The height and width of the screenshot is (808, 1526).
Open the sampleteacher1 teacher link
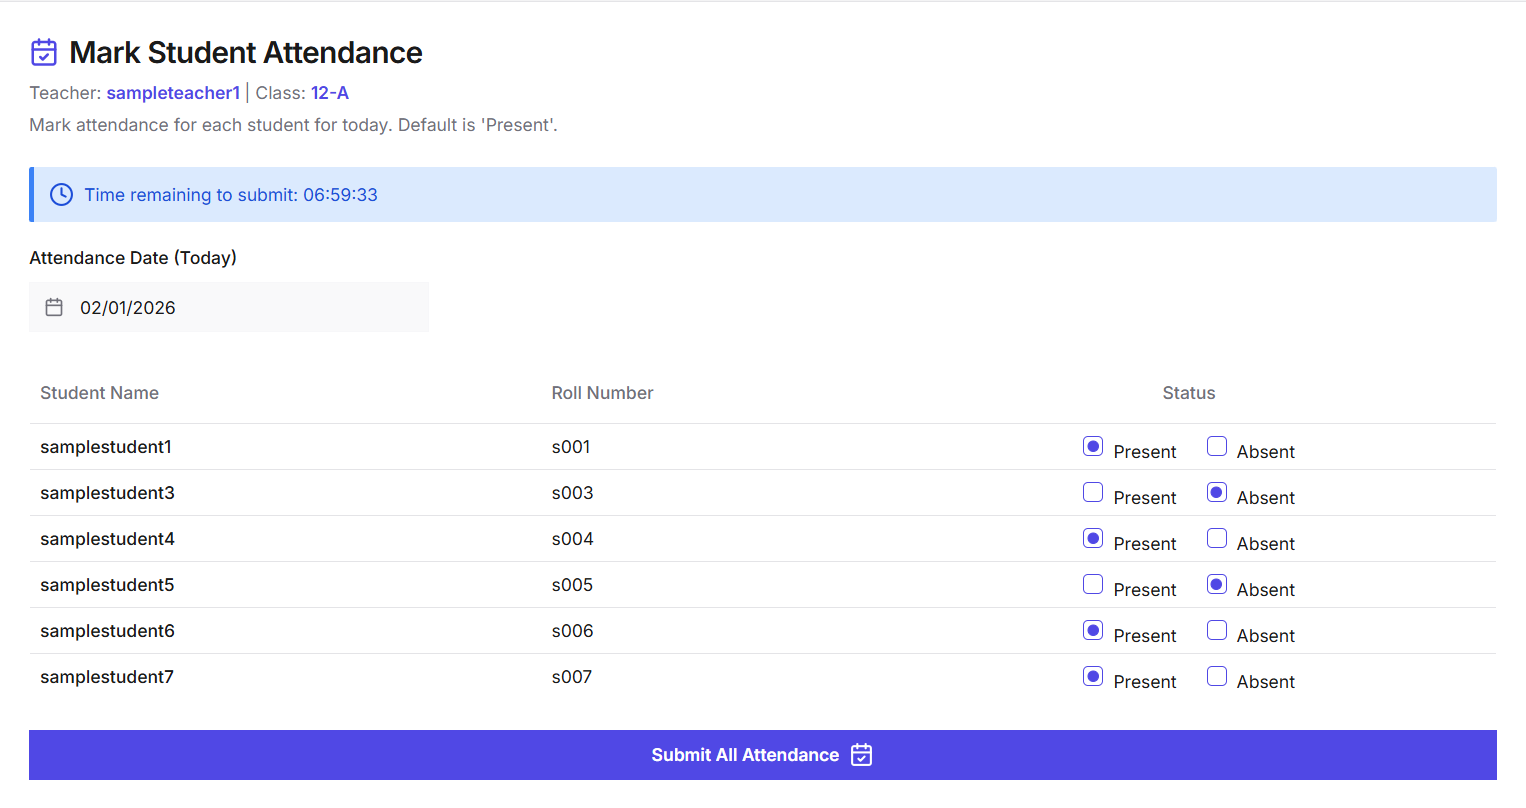pos(173,92)
